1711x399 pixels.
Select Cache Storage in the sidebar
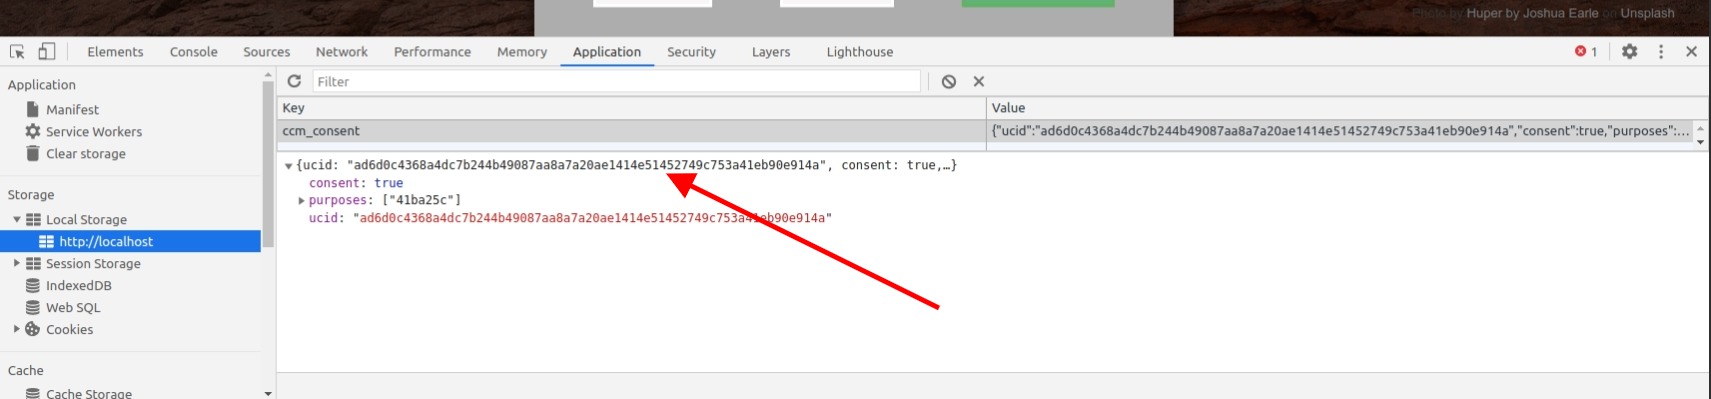tap(88, 393)
